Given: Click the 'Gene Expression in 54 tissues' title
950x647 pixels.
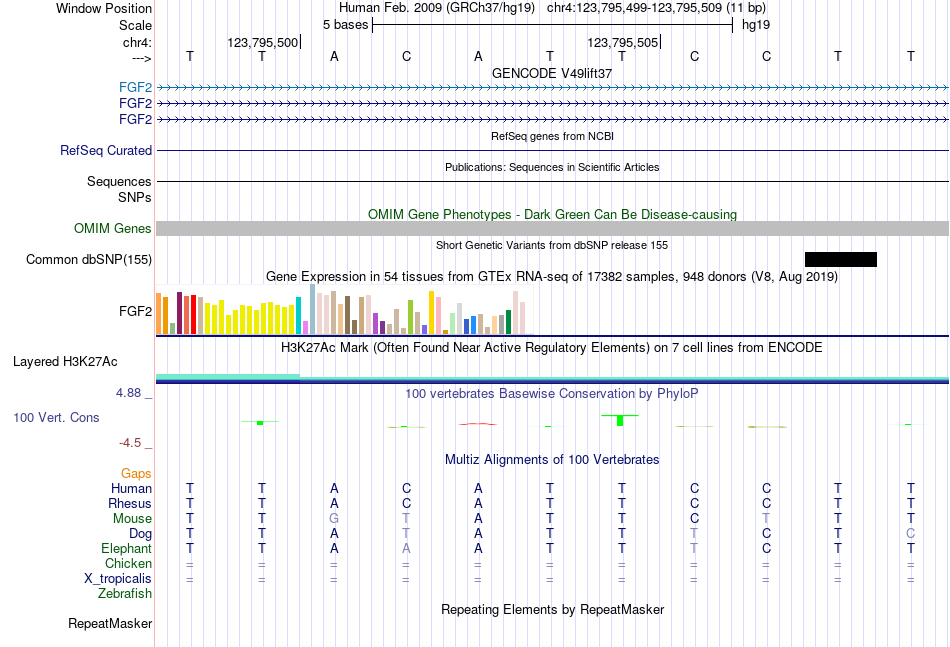Looking at the screenshot, I should point(552,277).
